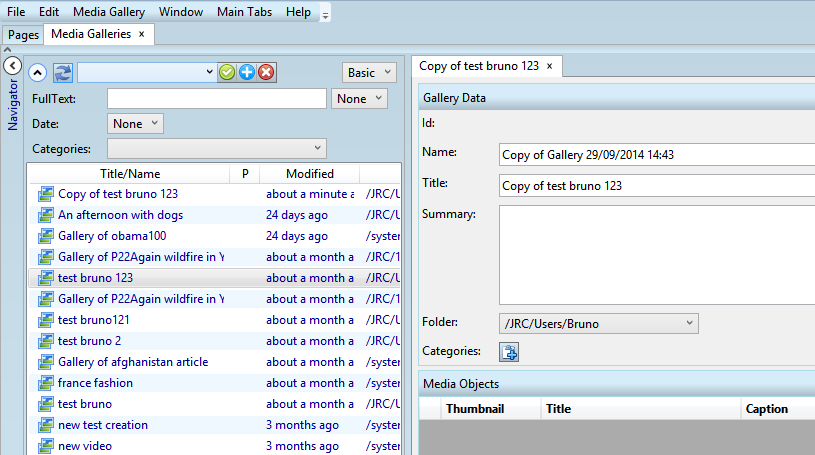The height and width of the screenshot is (455, 815).
Task: Click gallery icon beside Gallery of obama100
Action: (x=46, y=236)
